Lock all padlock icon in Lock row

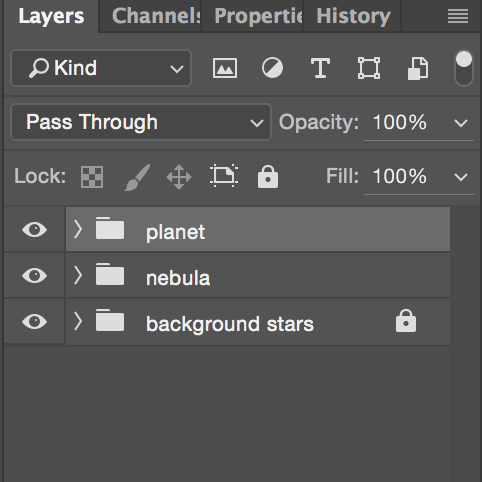[268, 177]
